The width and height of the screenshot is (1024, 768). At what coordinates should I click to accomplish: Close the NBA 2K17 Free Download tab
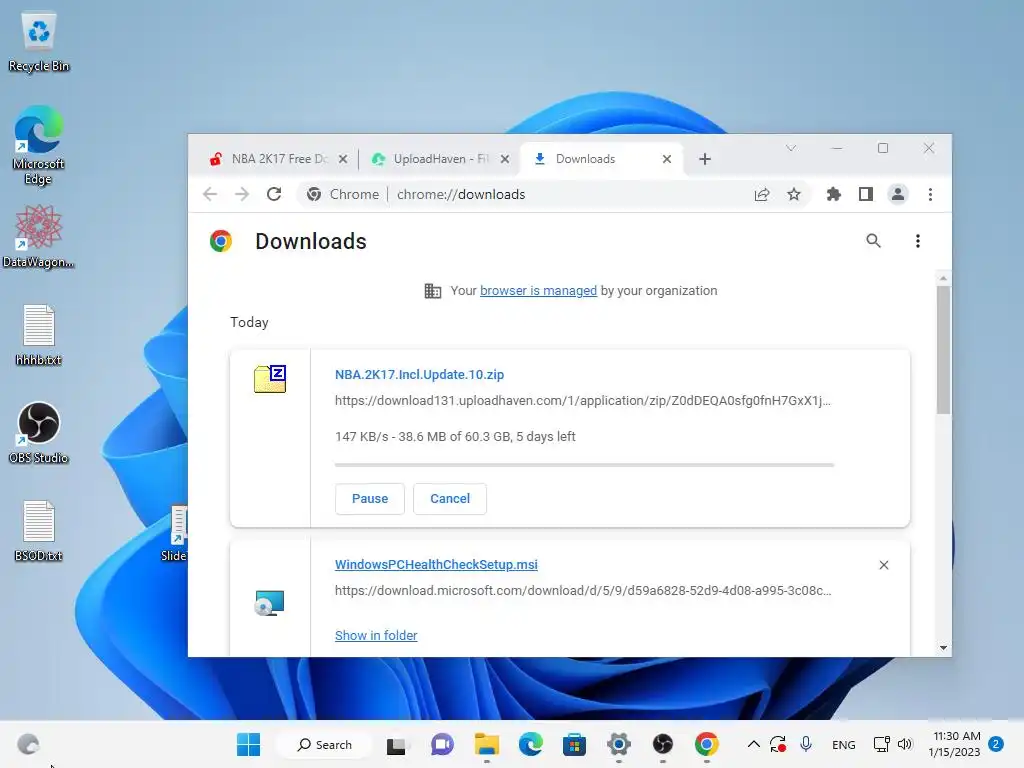343,159
